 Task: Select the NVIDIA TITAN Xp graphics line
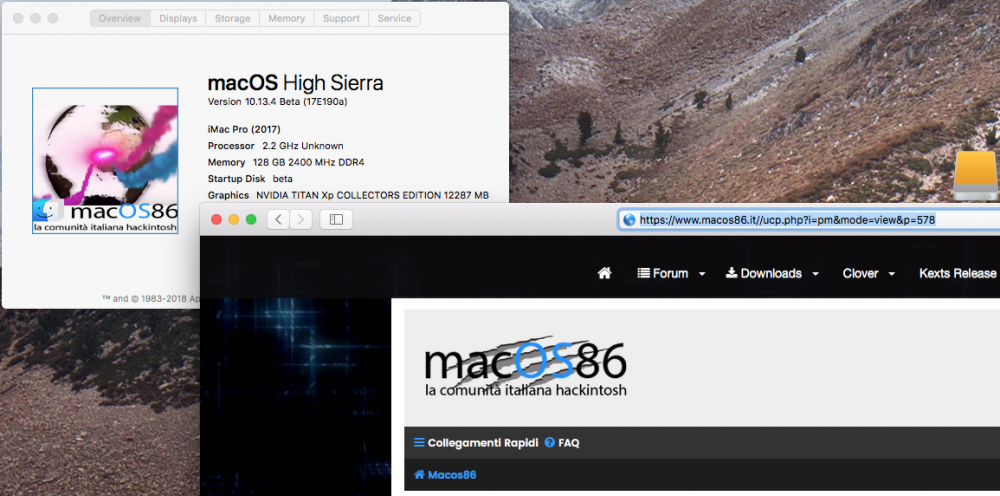coord(348,195)
